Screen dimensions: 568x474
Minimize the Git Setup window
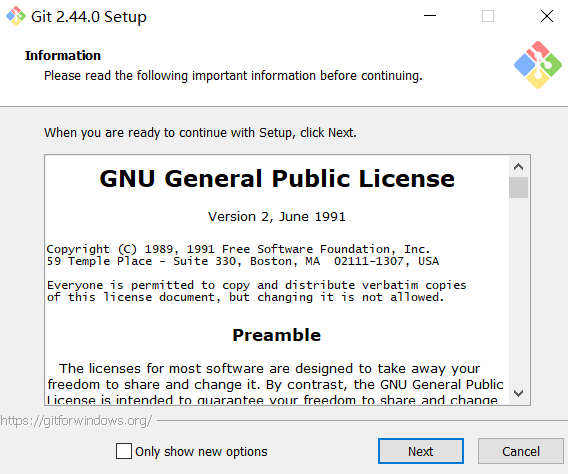point(430,16)
